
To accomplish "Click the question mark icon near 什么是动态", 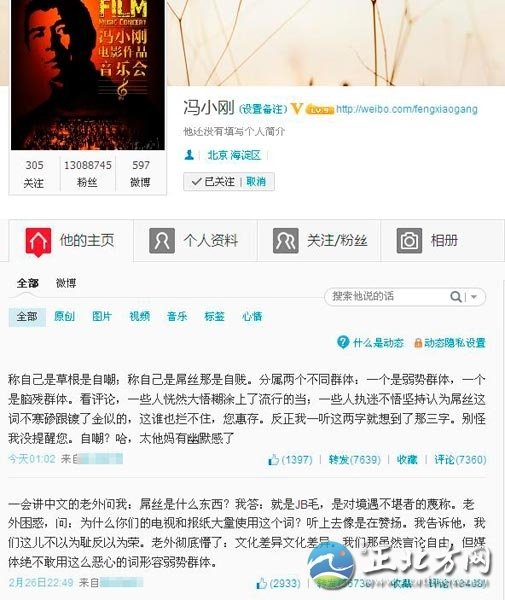I will [x=343, y=342].
